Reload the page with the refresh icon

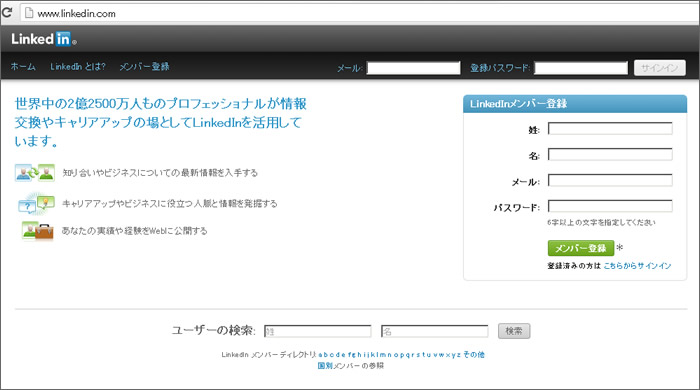[7, 12]
